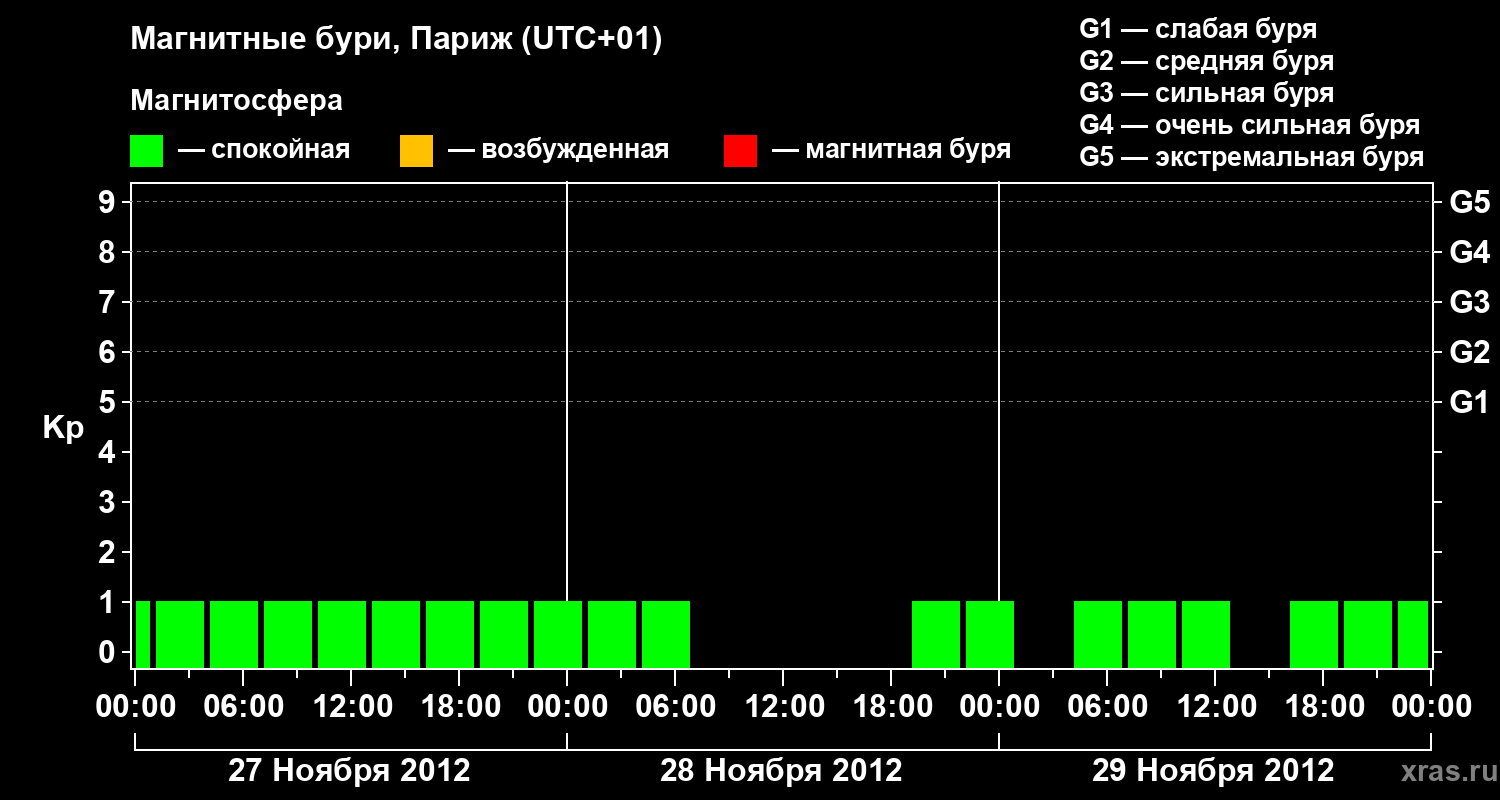Image resolution: width=1500 pixels, height=800 pixels.
Task: Click the 12:00 label above 29 November
Action: click(x=1215, y=707)
